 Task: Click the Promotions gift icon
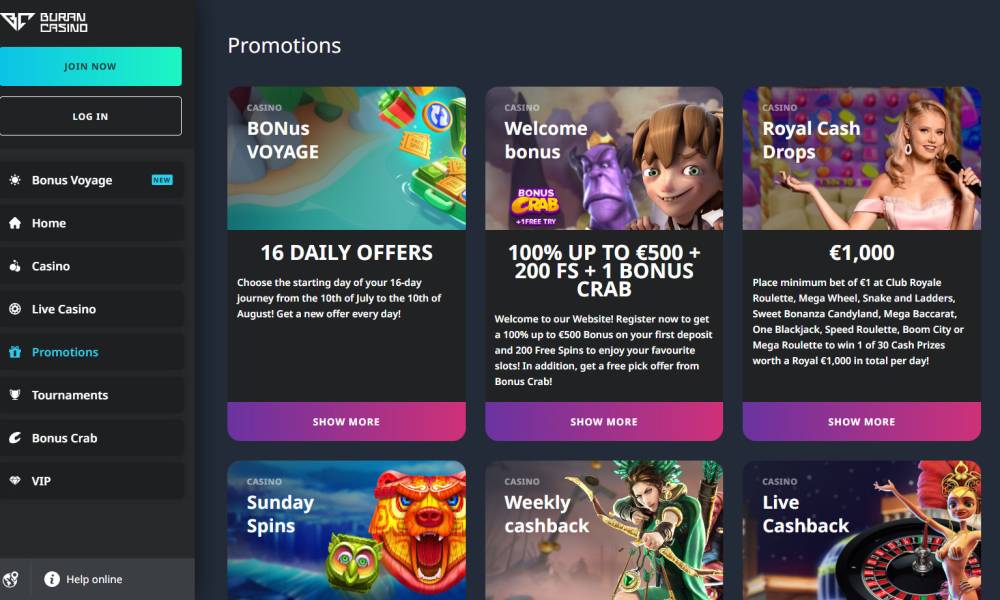15,352
